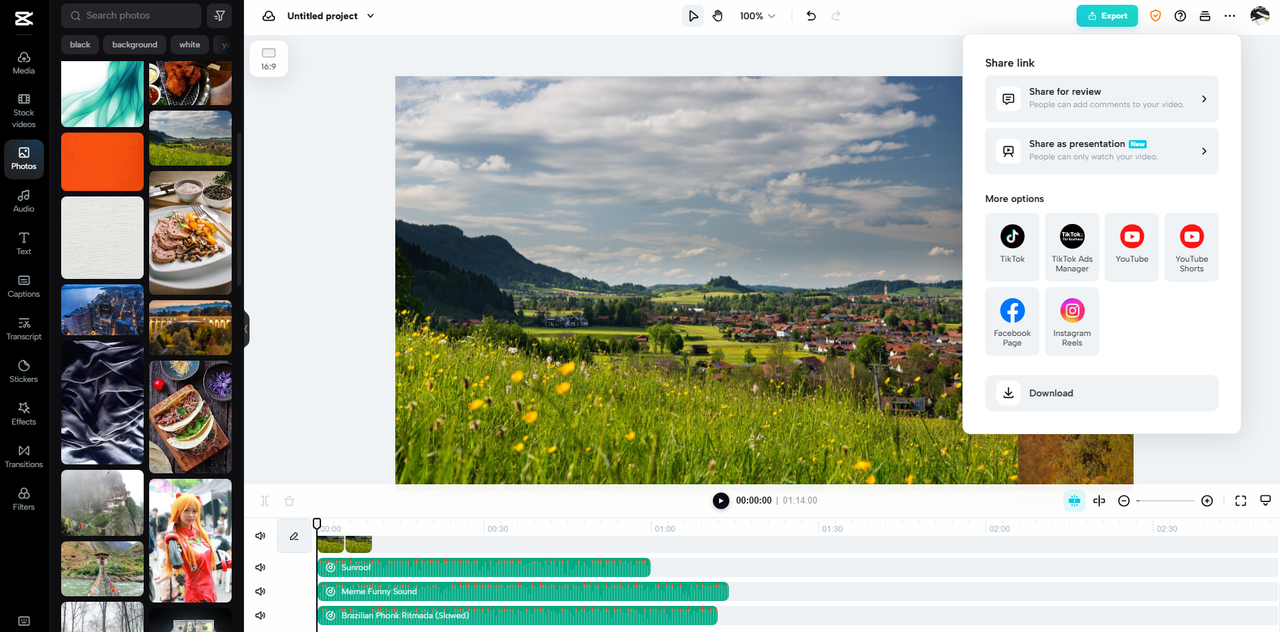Click the keyboard shortcuts icon
1280x632 pixels.
pyautogui.click(x=24, y=621)
